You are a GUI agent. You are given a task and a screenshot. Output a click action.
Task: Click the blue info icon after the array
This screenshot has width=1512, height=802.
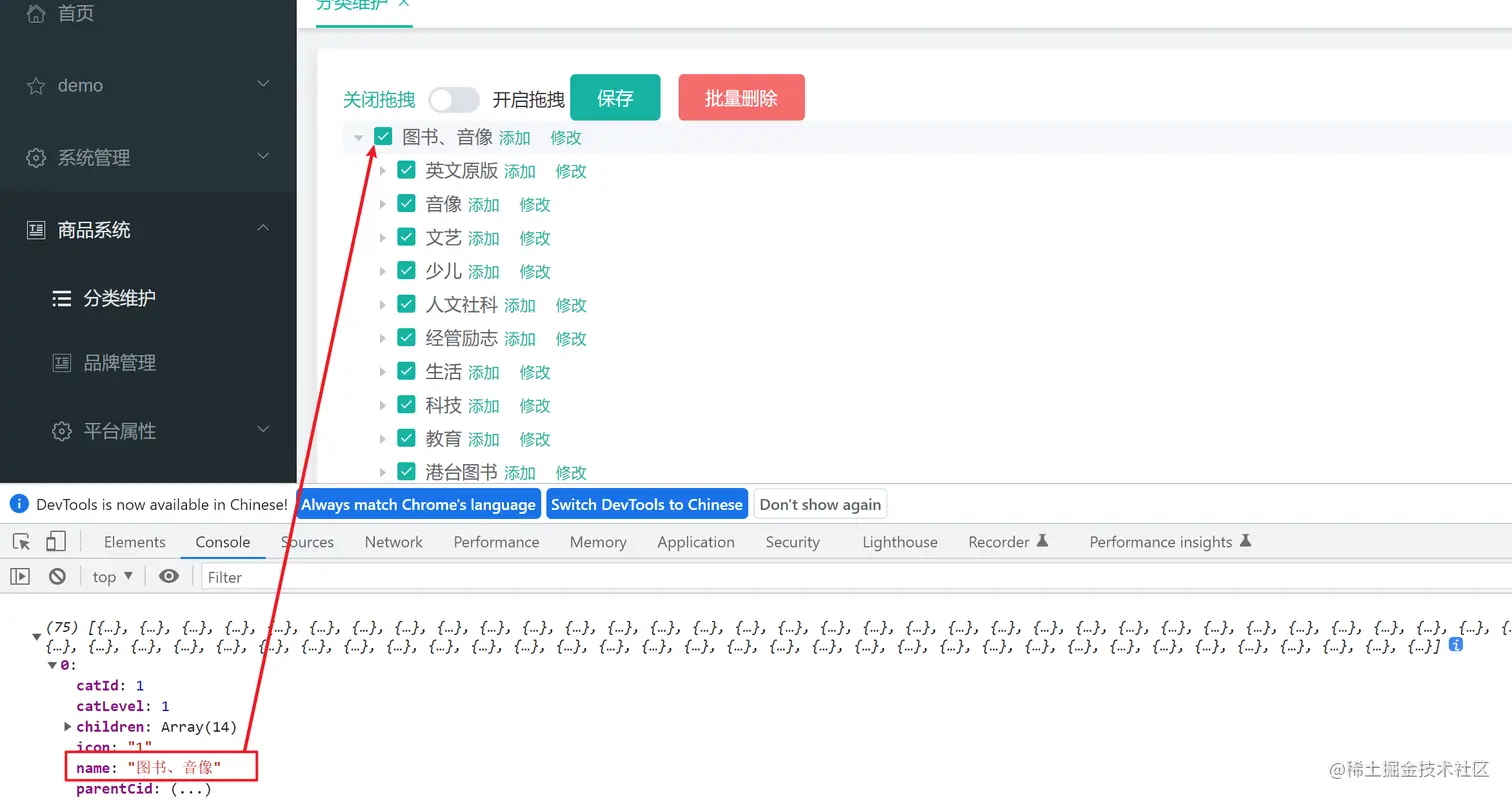click(1456, 645)
